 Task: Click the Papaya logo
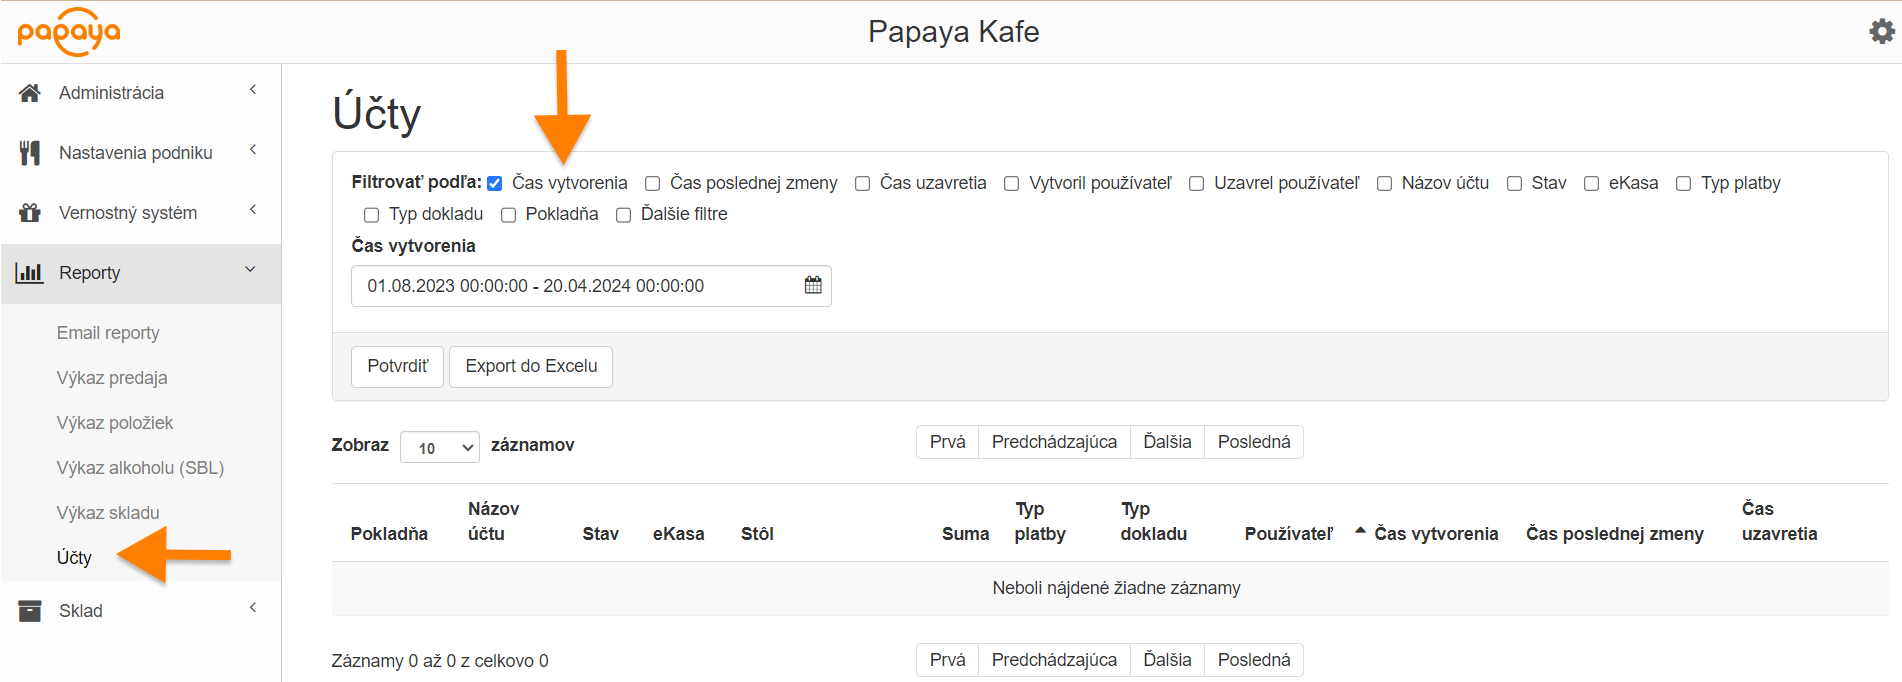(x=69, y=32)
